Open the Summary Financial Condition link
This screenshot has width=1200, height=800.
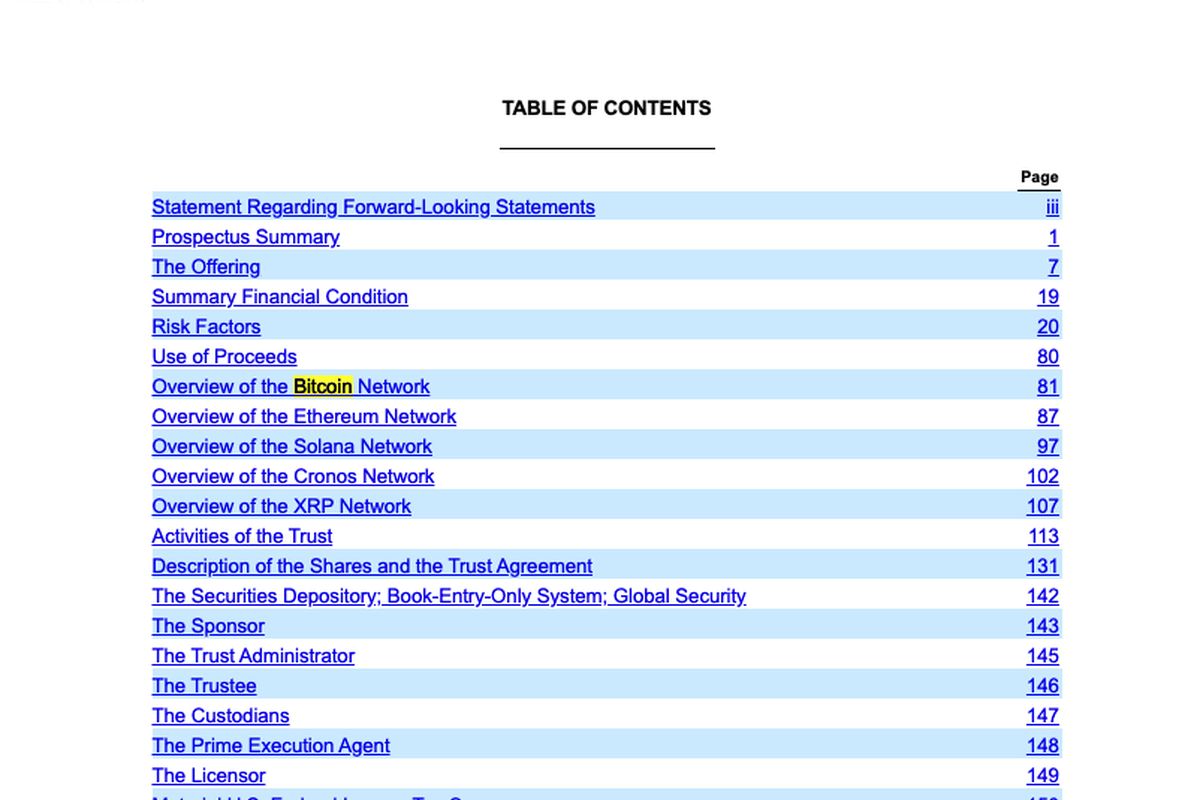280,297
